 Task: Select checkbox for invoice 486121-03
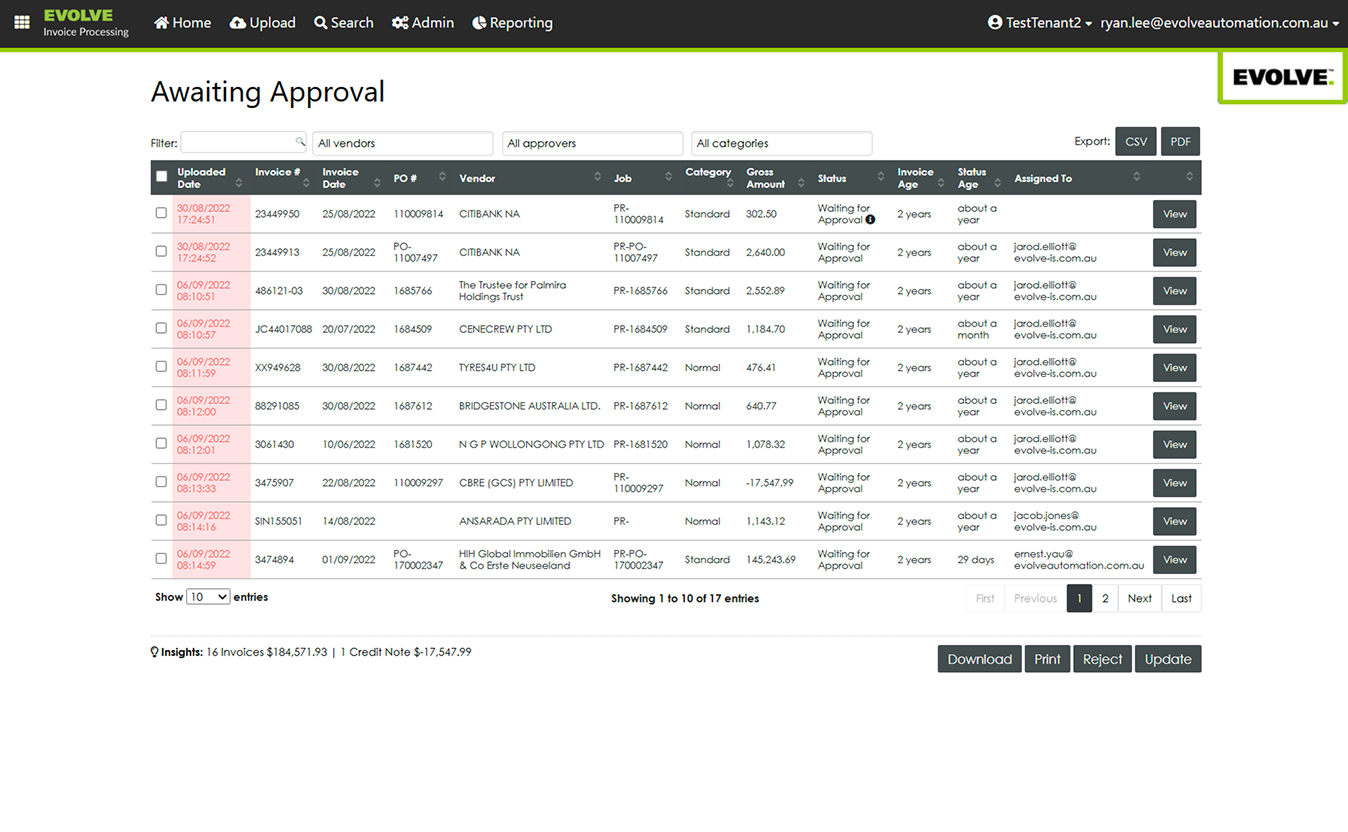point(161,290)
